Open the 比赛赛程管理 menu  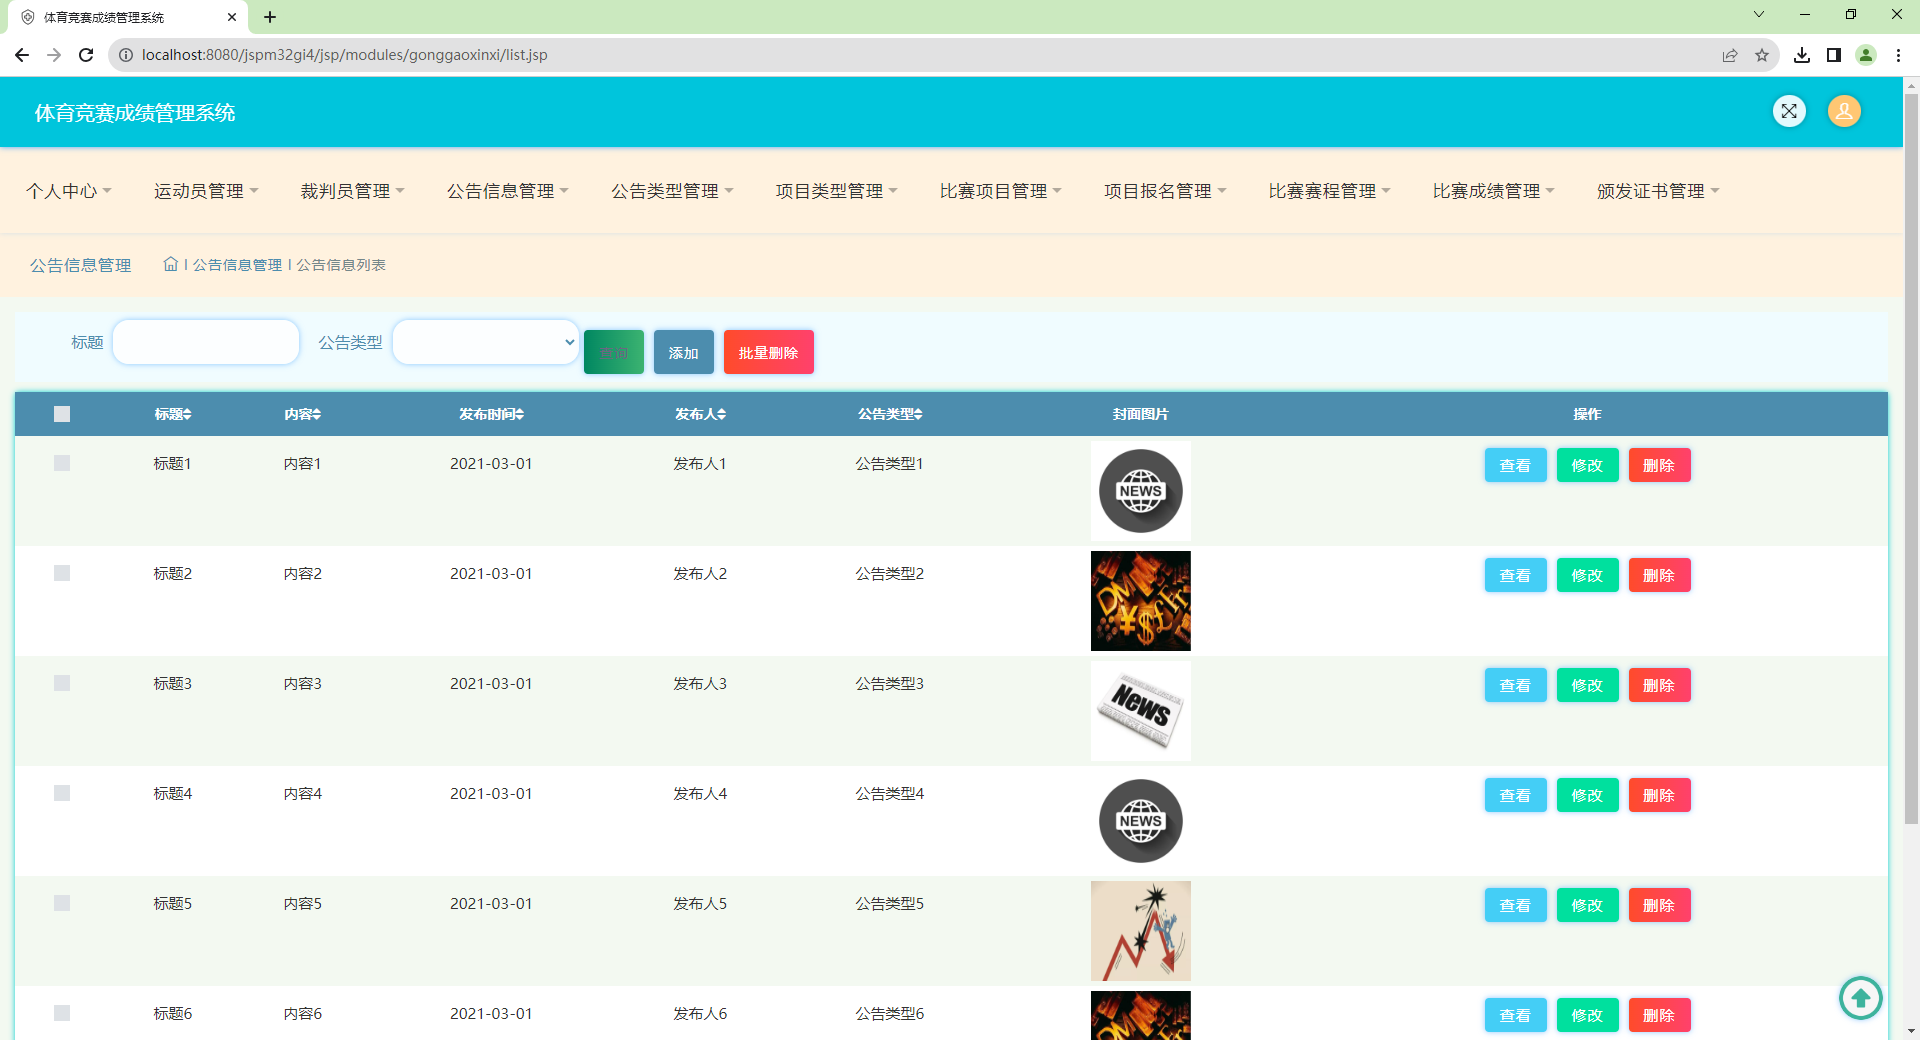pyautogui.click(x=1330, y=191)
